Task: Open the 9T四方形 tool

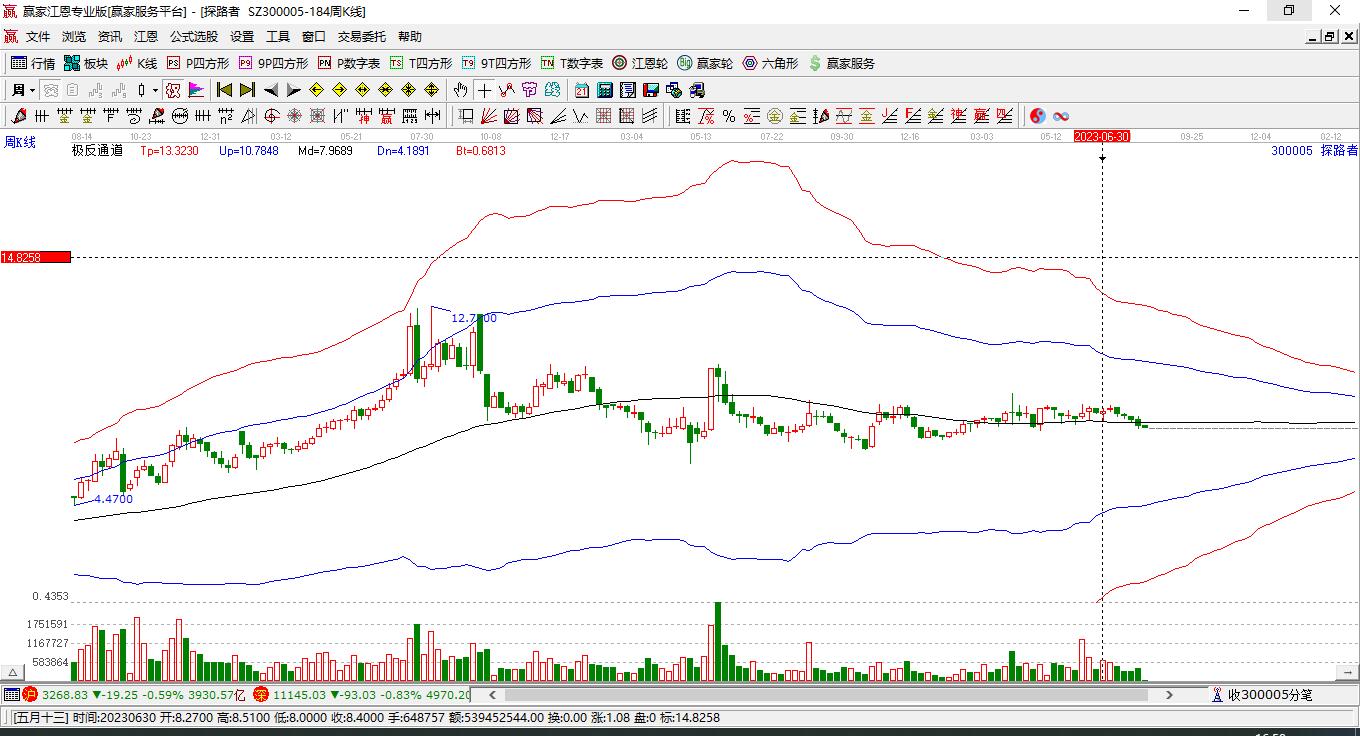Action: click(496, 63)
